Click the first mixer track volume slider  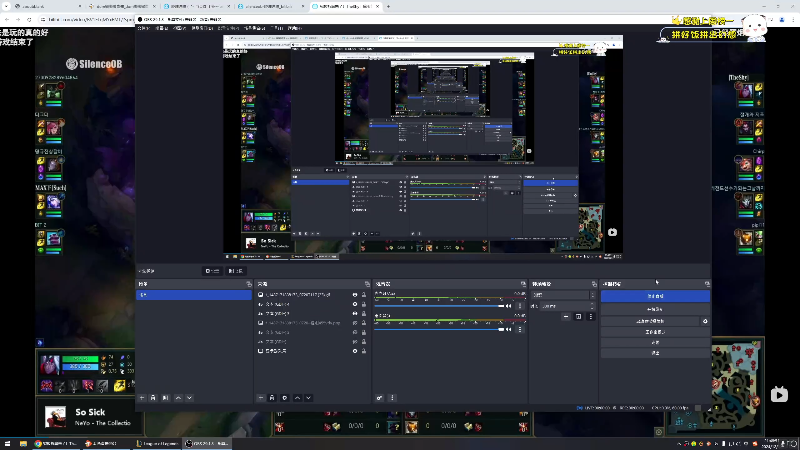coord(439,306)
